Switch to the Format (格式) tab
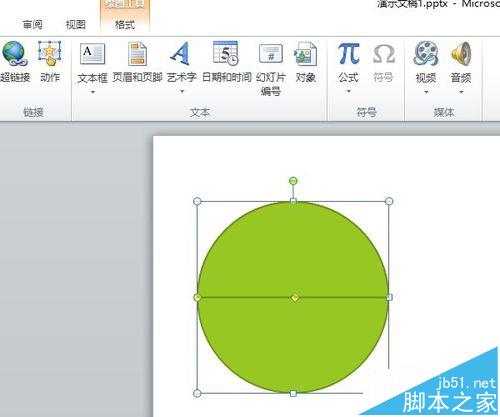500x417 pixels. pyautogui.click(x=125, y=25)
